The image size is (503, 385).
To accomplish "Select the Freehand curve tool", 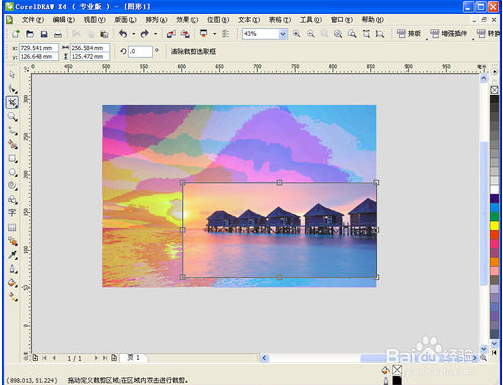I will [12, 131].
